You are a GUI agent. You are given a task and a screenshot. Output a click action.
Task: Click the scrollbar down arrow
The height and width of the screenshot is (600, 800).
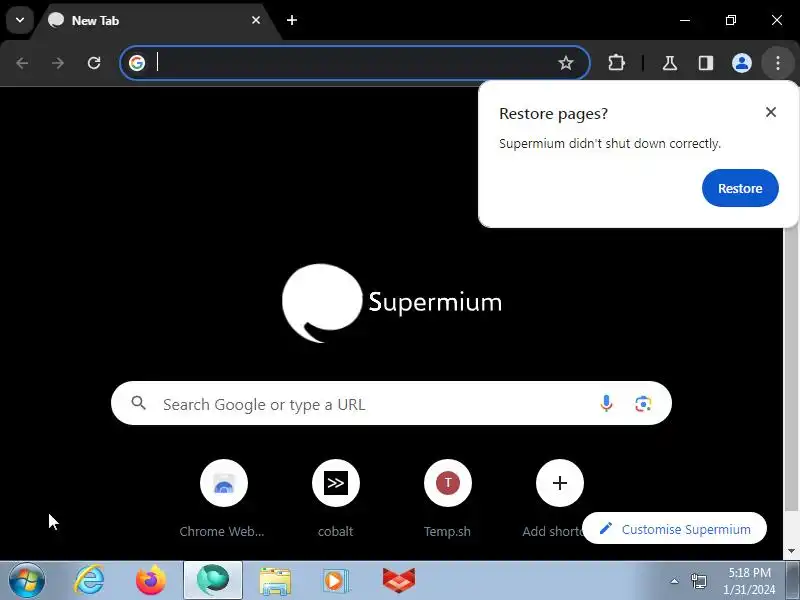tap(791, 552)
